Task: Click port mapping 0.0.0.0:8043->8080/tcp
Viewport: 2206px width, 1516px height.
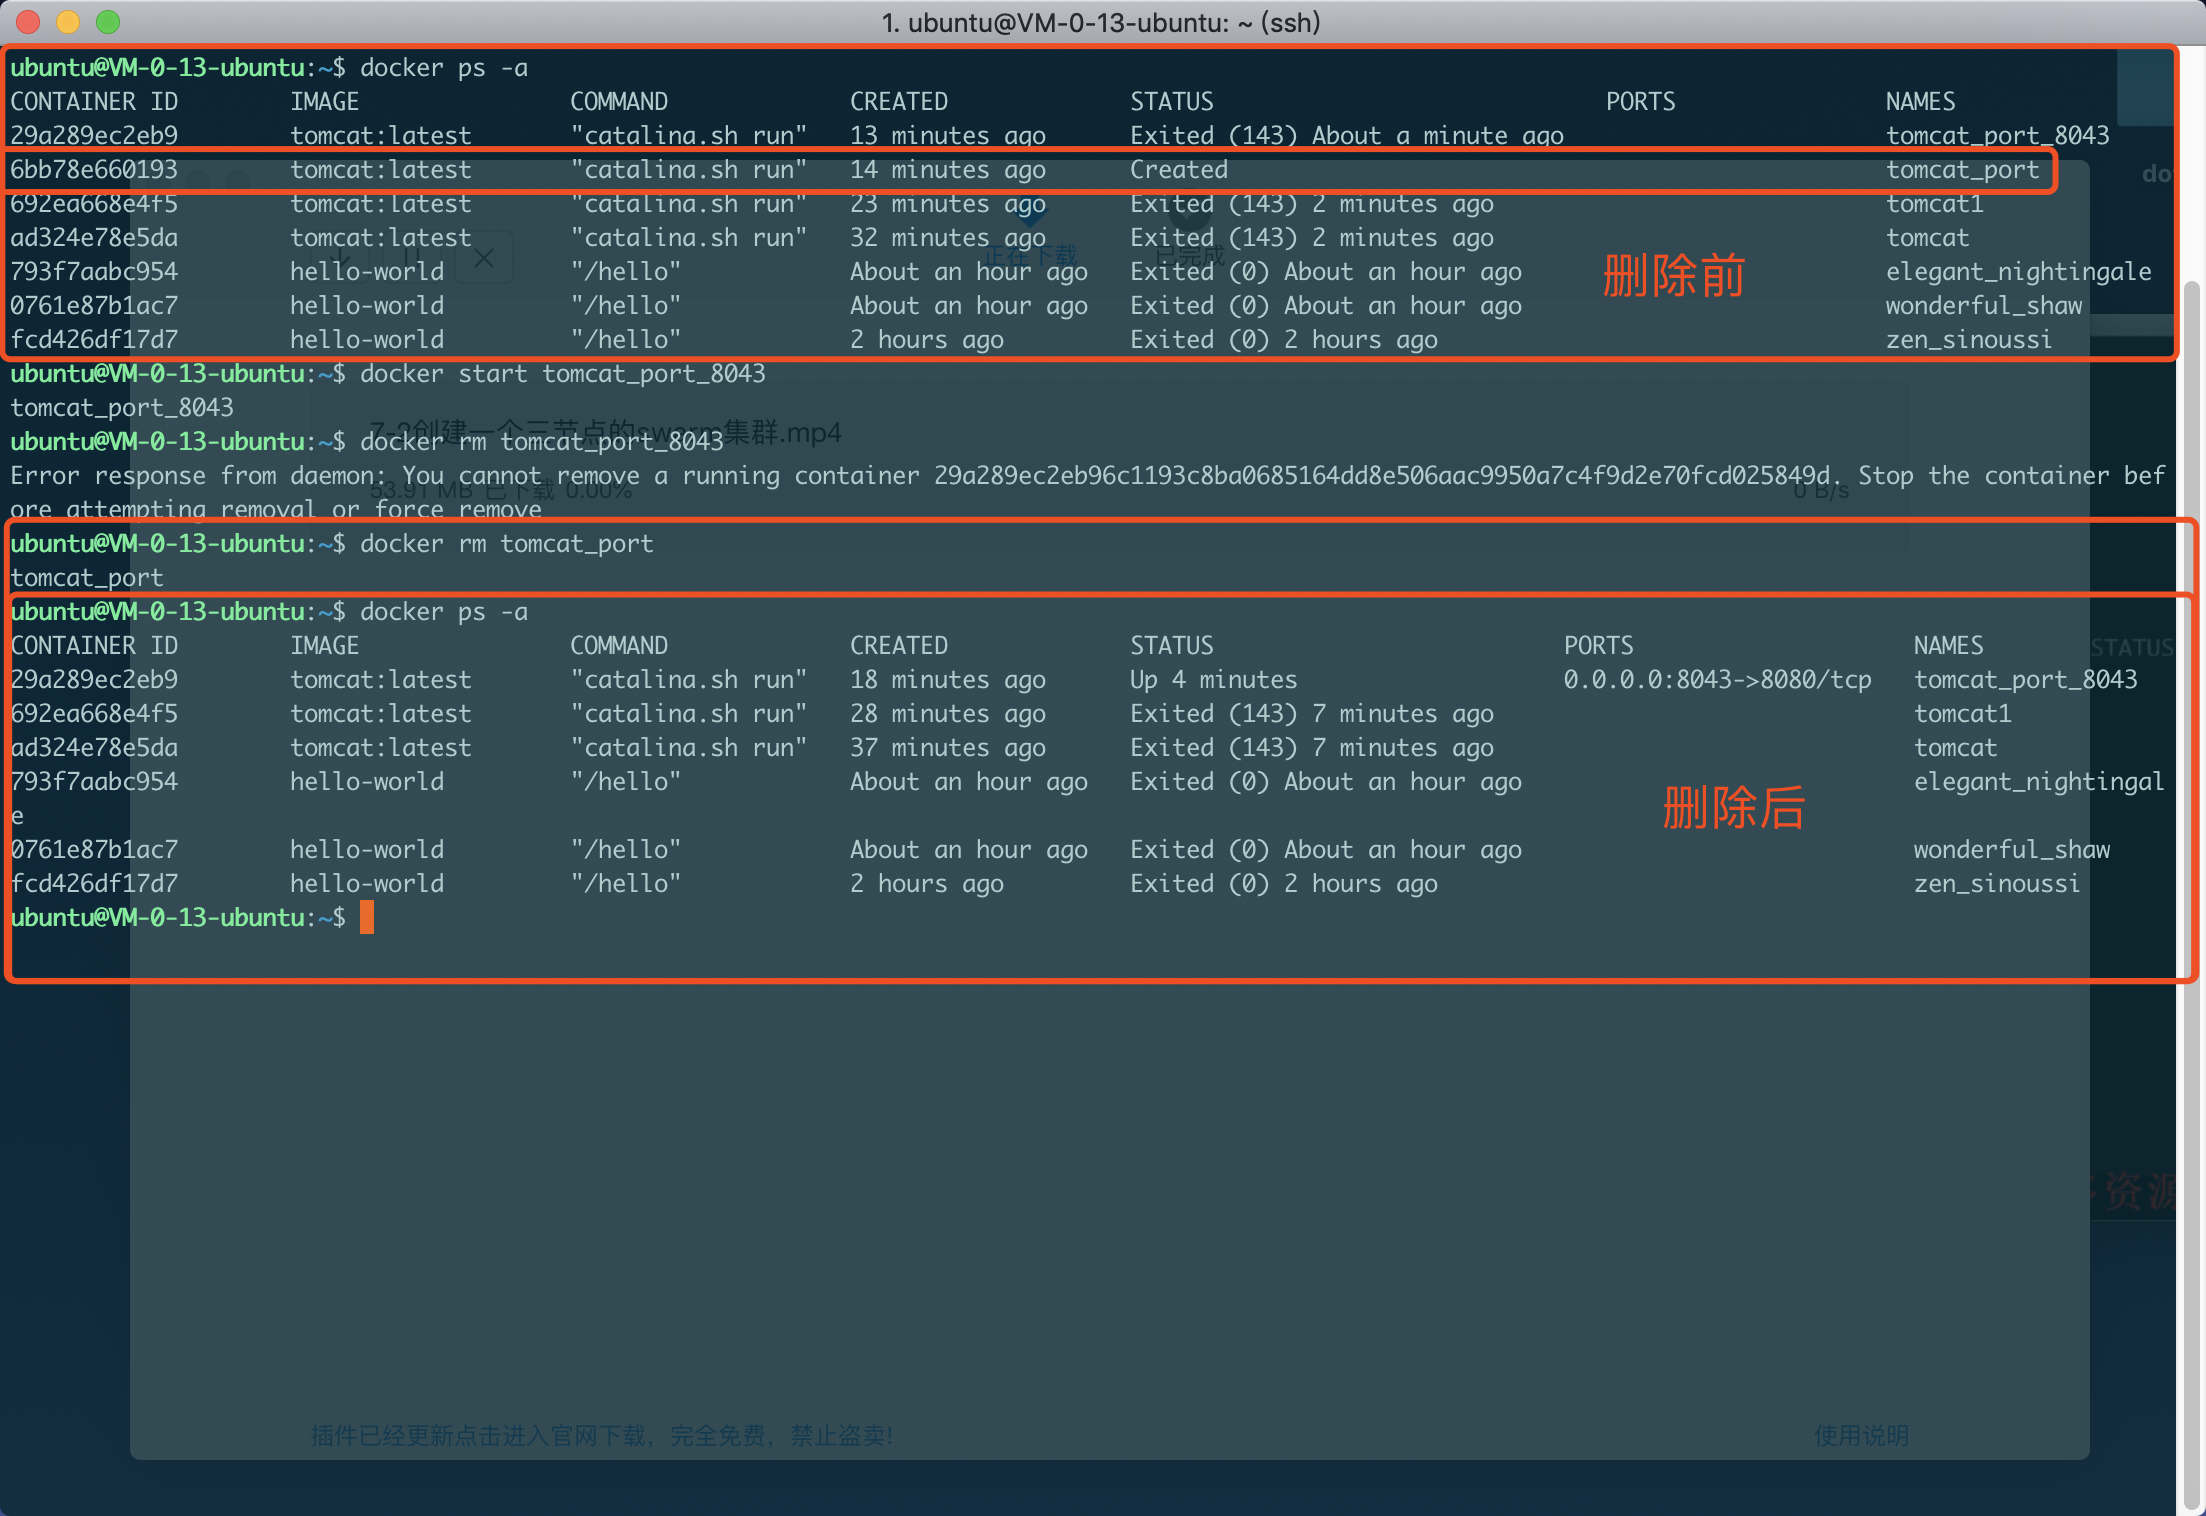Action: tap(1718, 679)
